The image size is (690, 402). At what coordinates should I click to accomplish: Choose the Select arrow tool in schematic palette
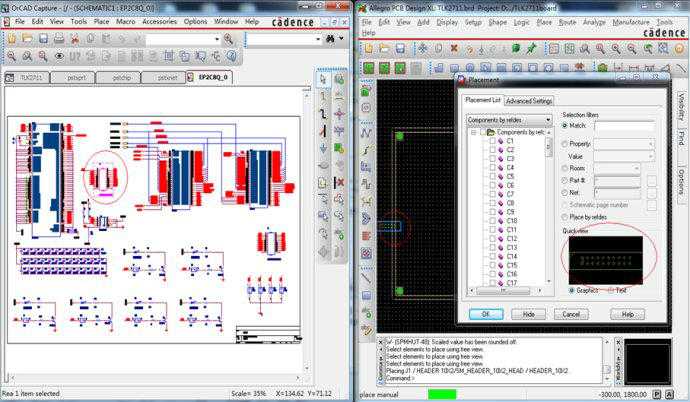(x=323, y=79)
